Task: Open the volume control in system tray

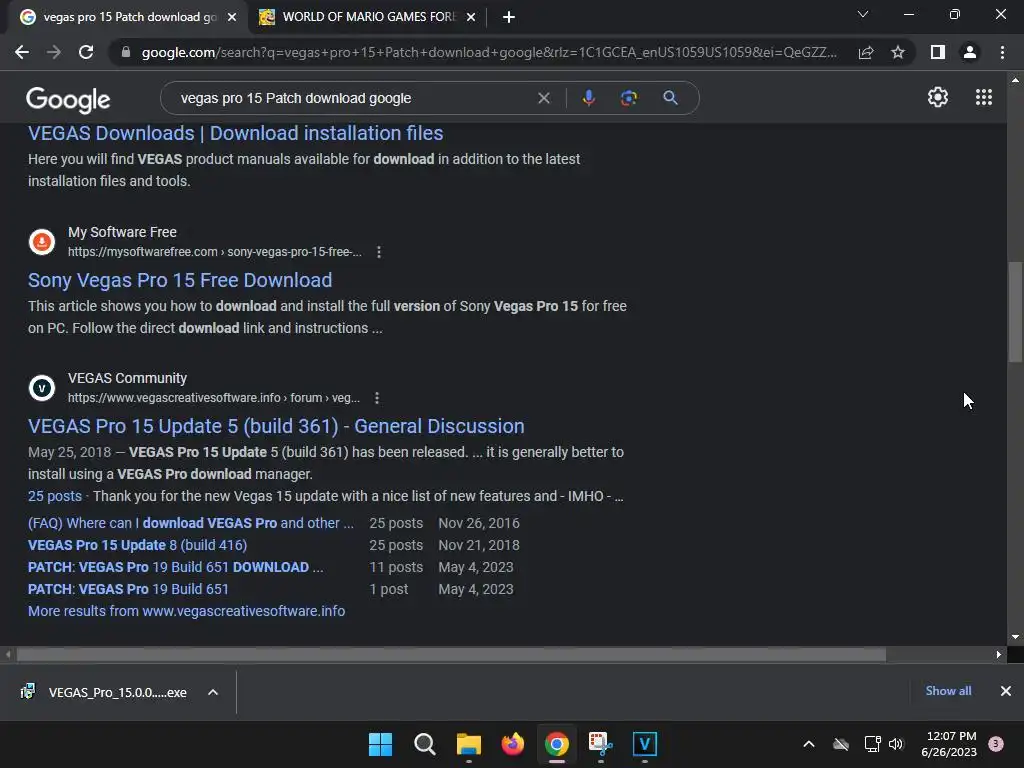Action: pos(896,744)
